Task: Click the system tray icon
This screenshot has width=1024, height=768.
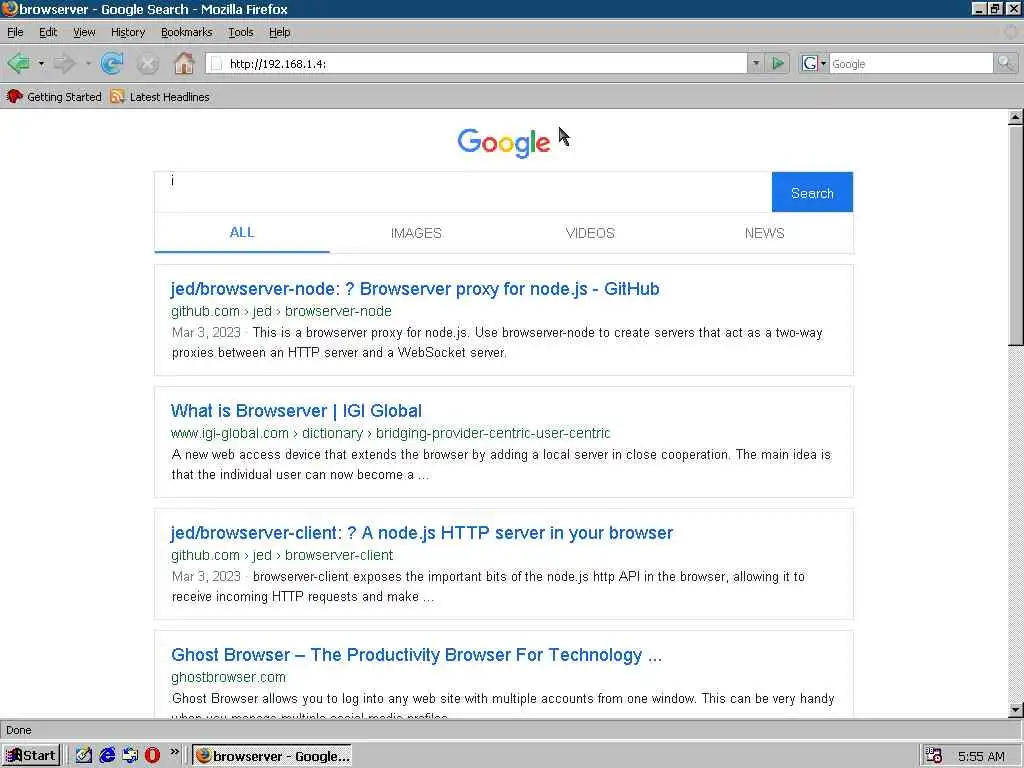Action: (933, 756)
